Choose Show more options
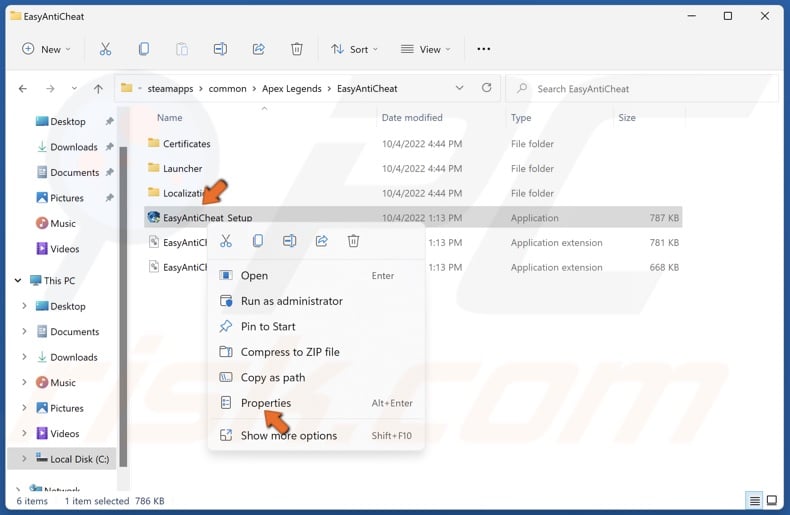The height and width of the screenshot is (515, 790). tap(316, 435)
